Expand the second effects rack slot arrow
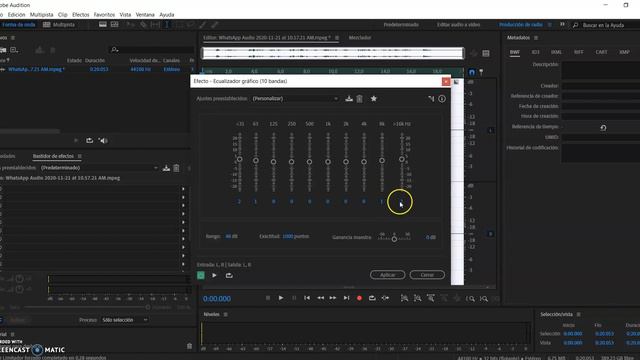 pos(183,197)
